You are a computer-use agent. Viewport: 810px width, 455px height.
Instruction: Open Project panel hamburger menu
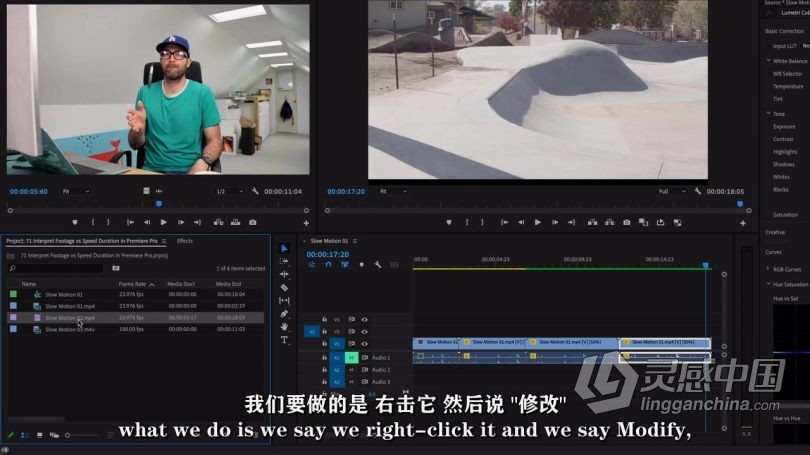pos(164,241)
